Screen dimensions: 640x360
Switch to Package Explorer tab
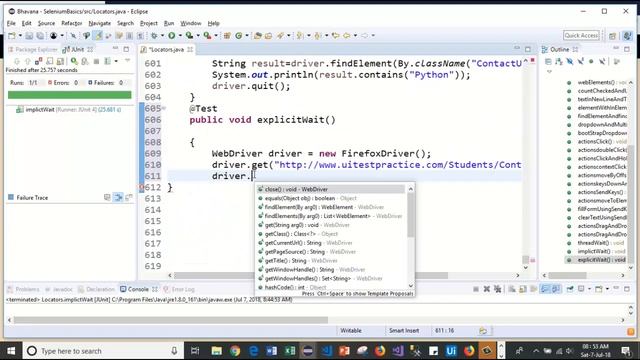(33, 49)
